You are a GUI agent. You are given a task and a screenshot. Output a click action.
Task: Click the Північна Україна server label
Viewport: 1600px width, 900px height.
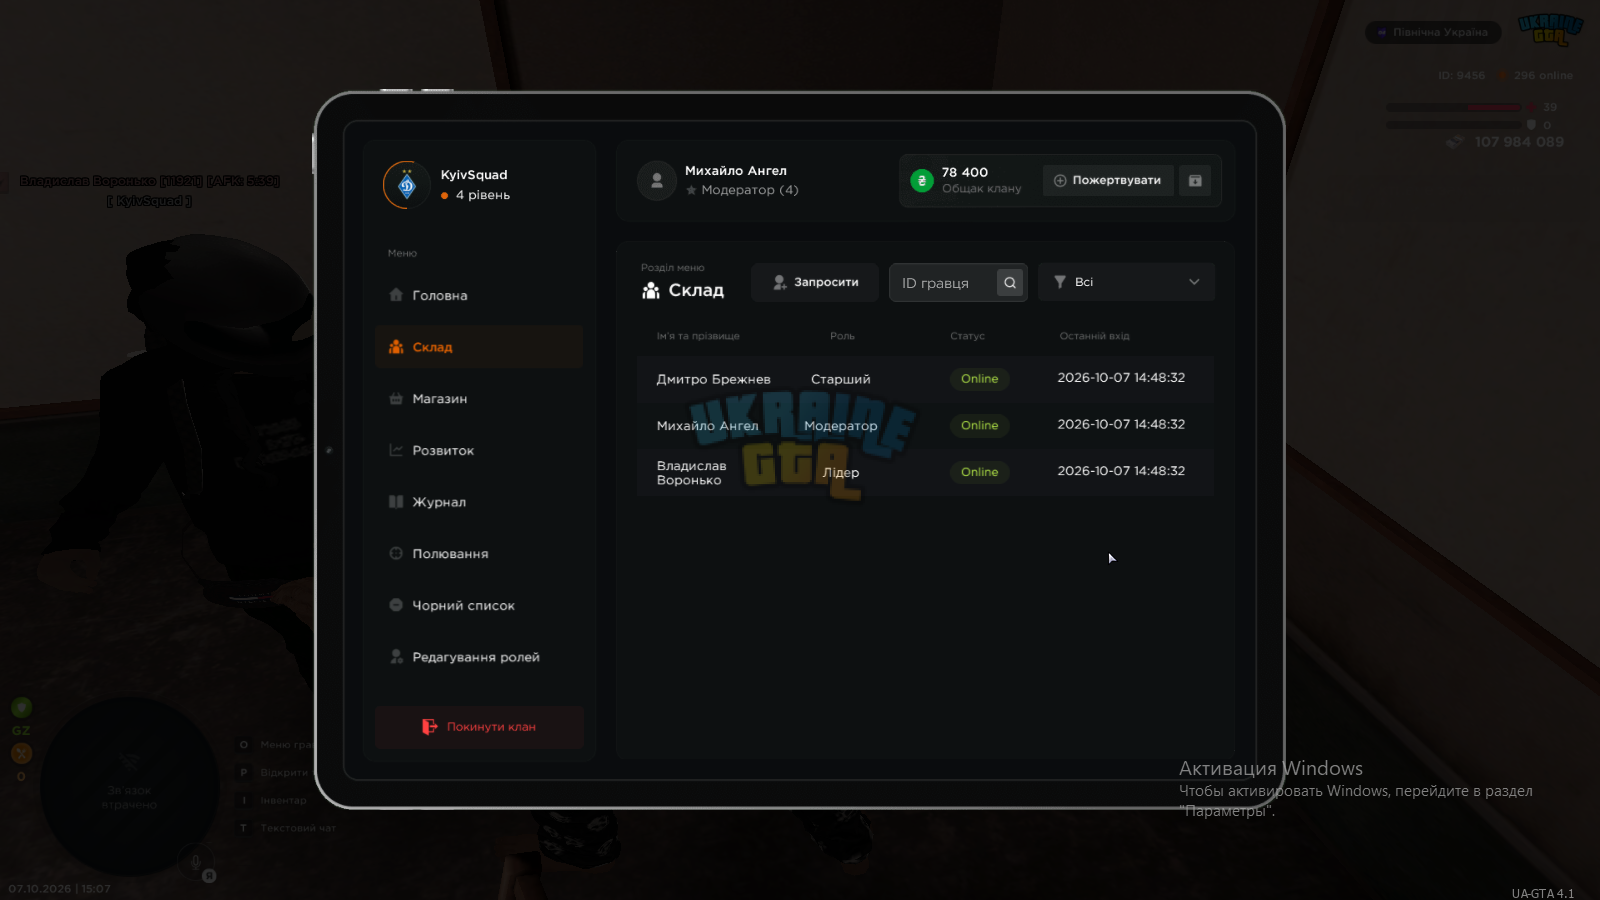point(1433,32)
